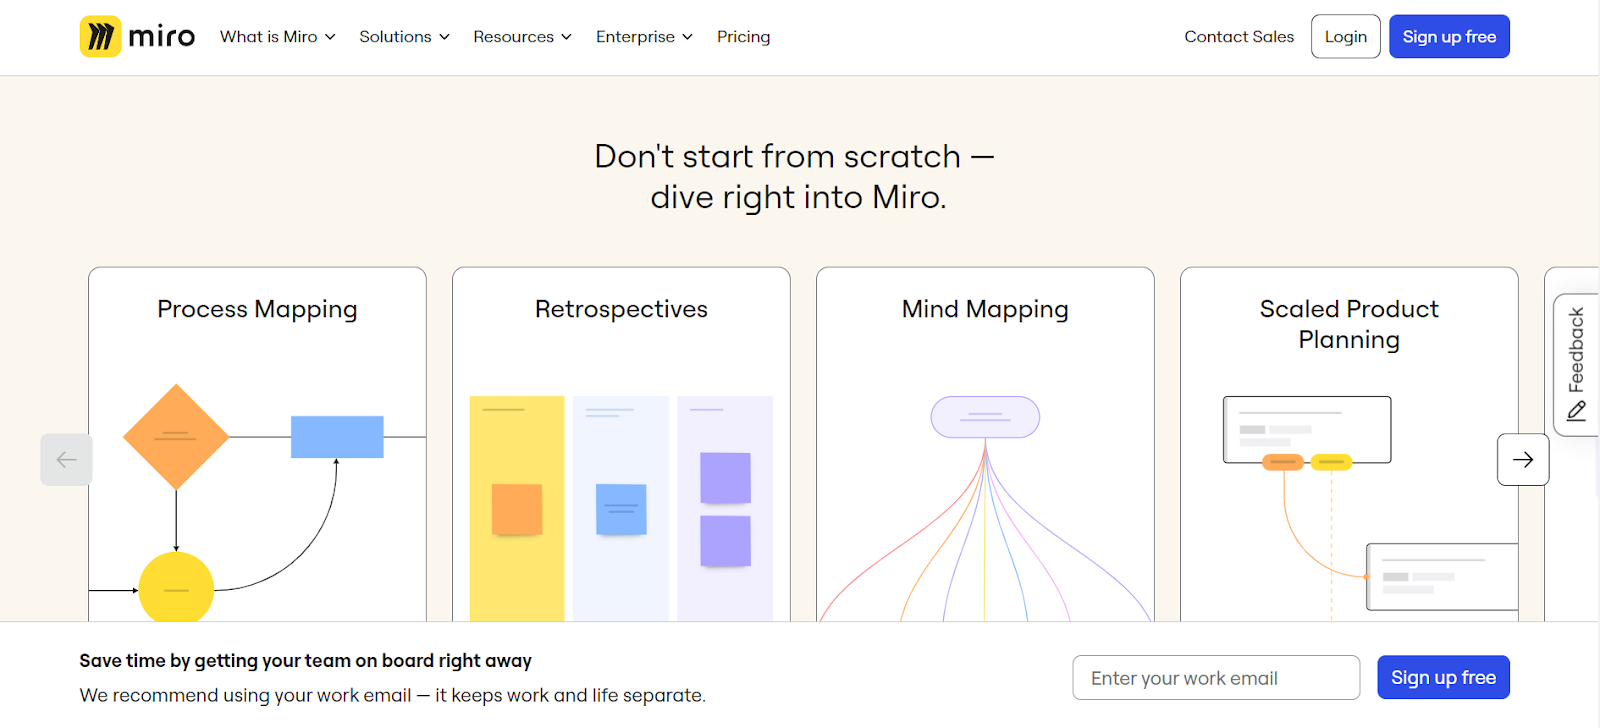Click Sign up free beside email field
The image size is (1600, 728).
pyautogui.click(x=1443, y=678)
